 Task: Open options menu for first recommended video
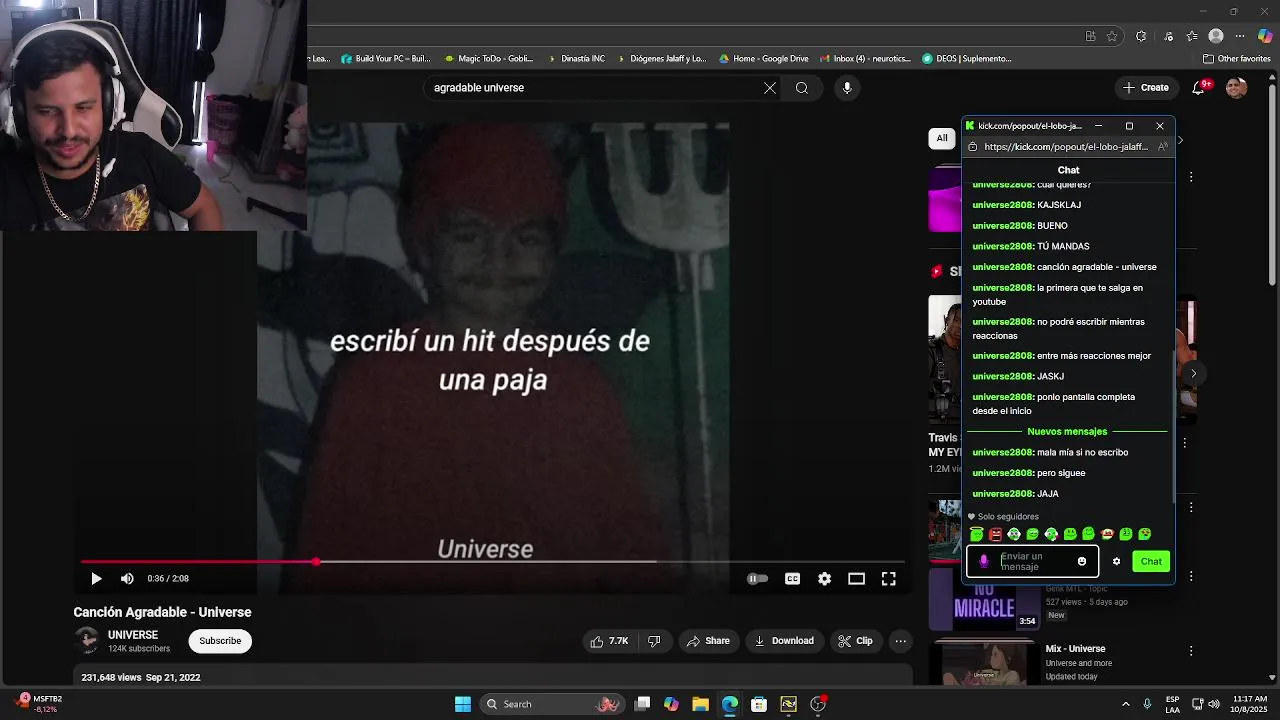coord(1191,177)
